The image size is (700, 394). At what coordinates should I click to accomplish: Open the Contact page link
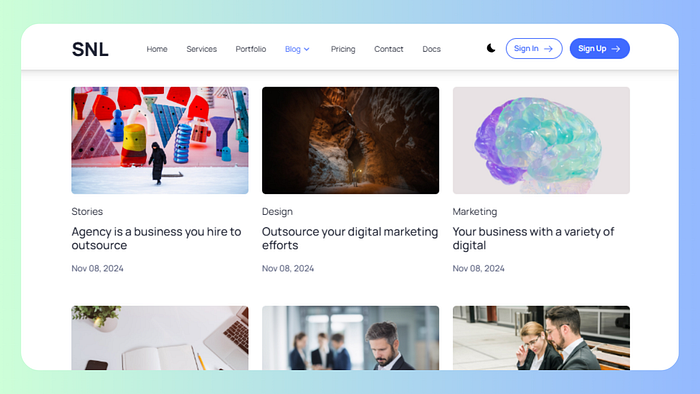[388, 49]
